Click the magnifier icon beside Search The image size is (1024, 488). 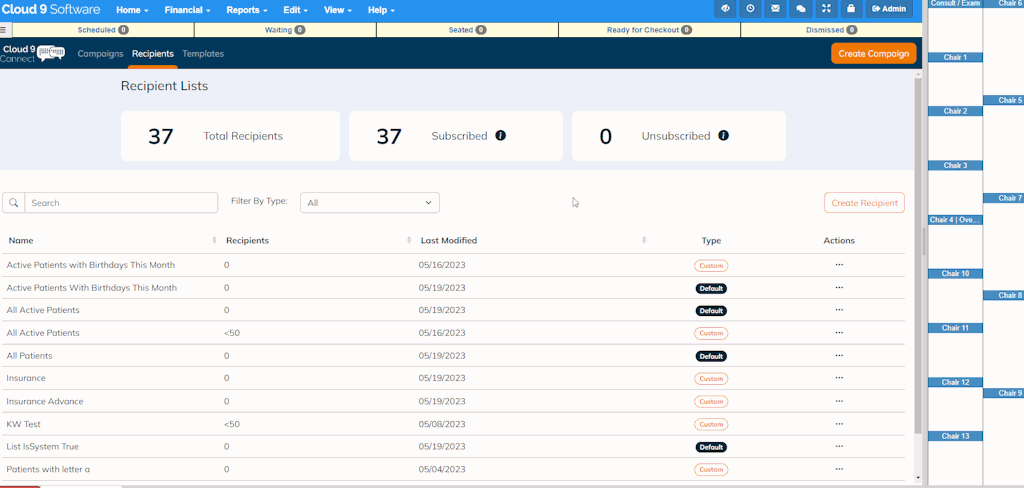[x=13, y=203]
